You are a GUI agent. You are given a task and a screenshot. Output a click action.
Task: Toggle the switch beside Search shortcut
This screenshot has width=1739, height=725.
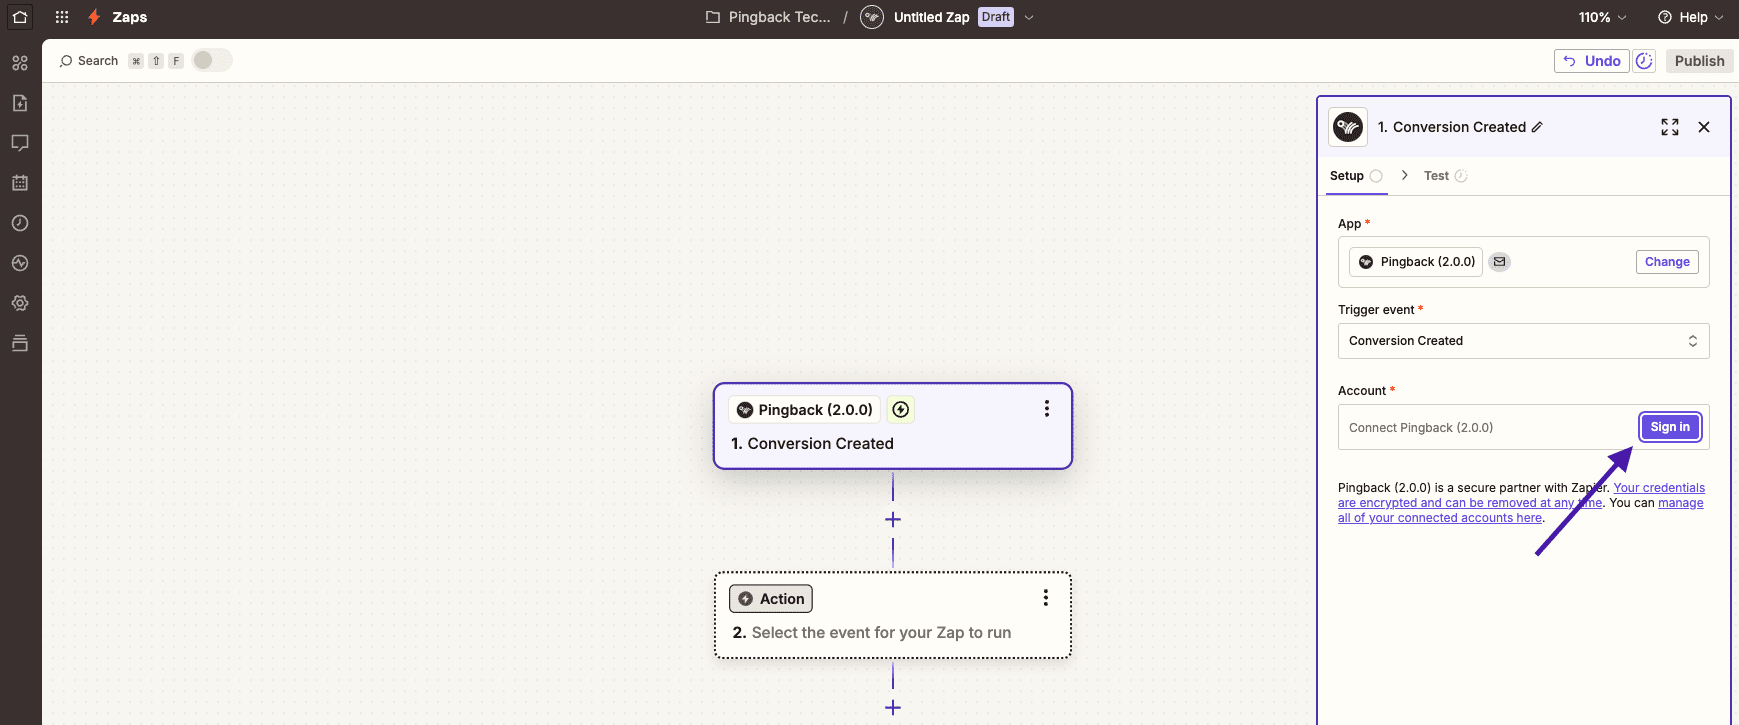(212, 60)
